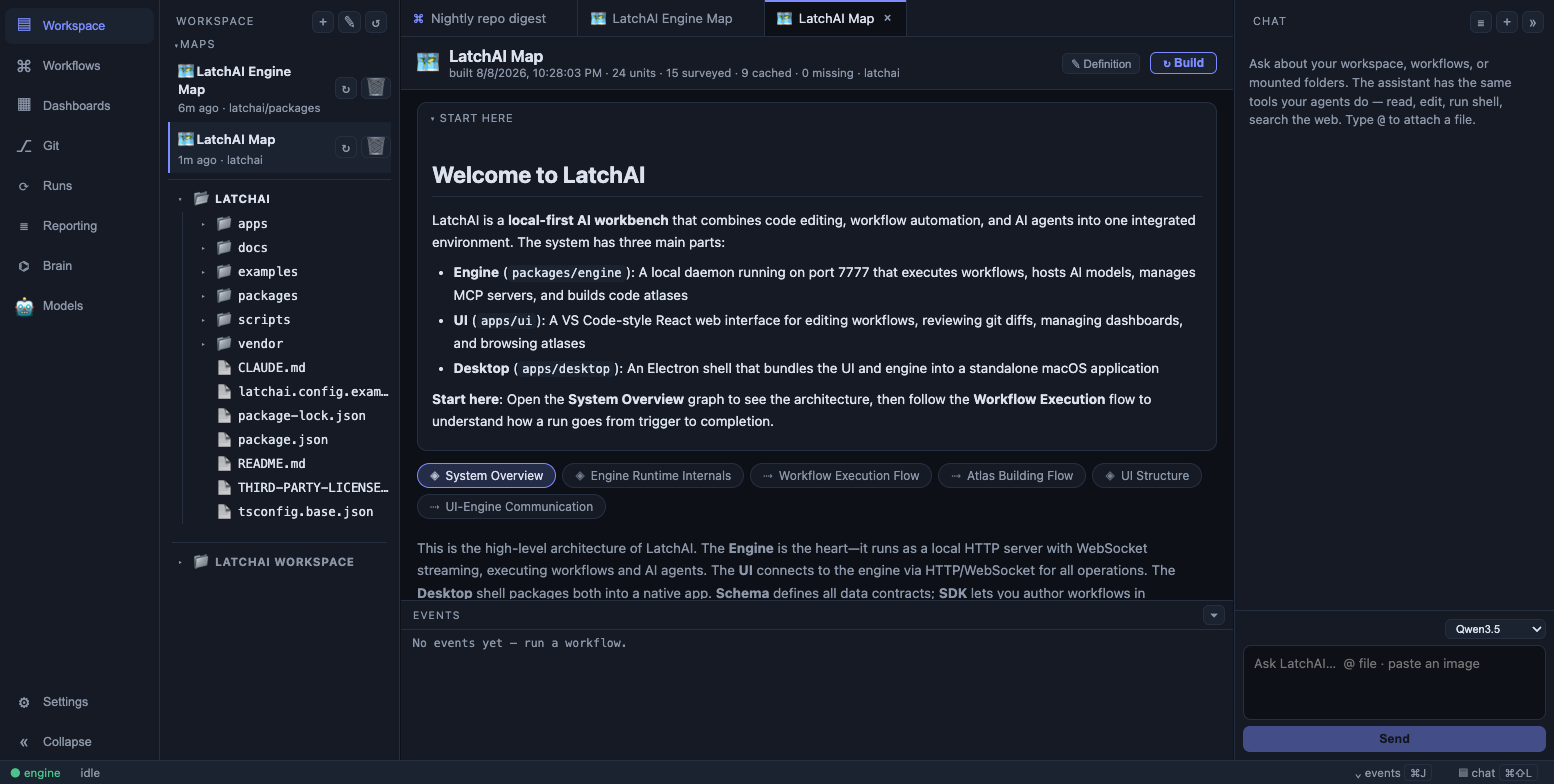Switch to LatchAI Engine Map tab
This screenshot has width=1554, height=784.
point(670,18)
